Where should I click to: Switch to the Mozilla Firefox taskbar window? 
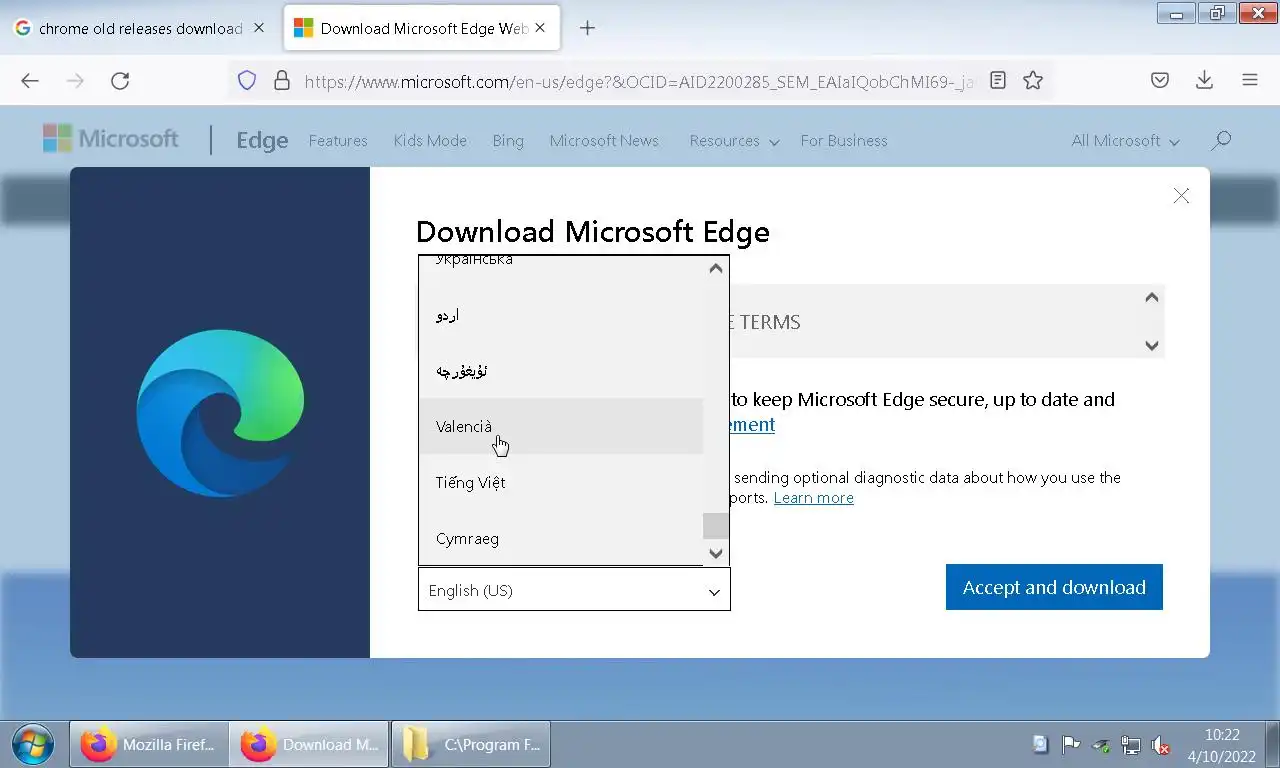tap(148, 744)
